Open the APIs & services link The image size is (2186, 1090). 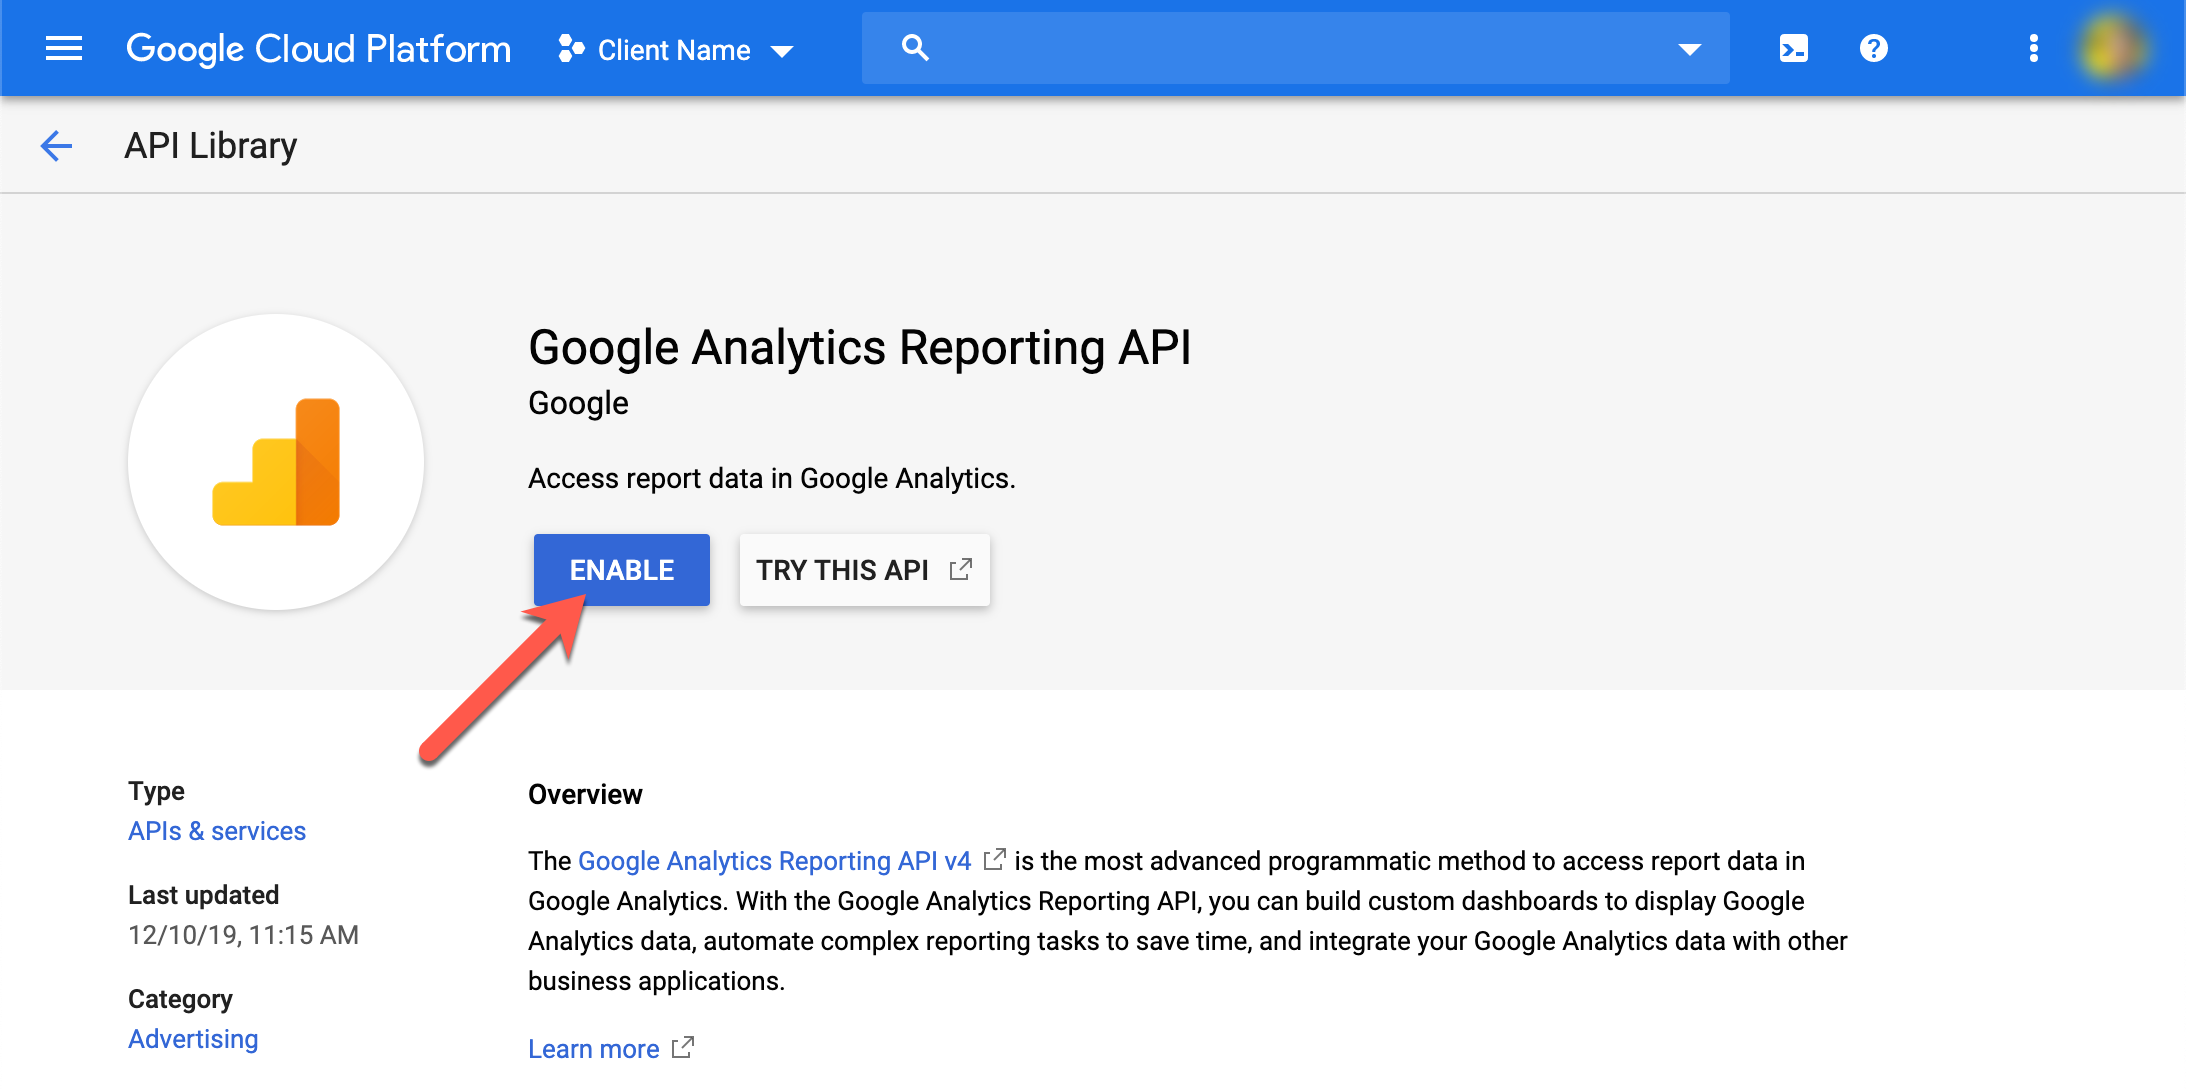click(217, 831)
